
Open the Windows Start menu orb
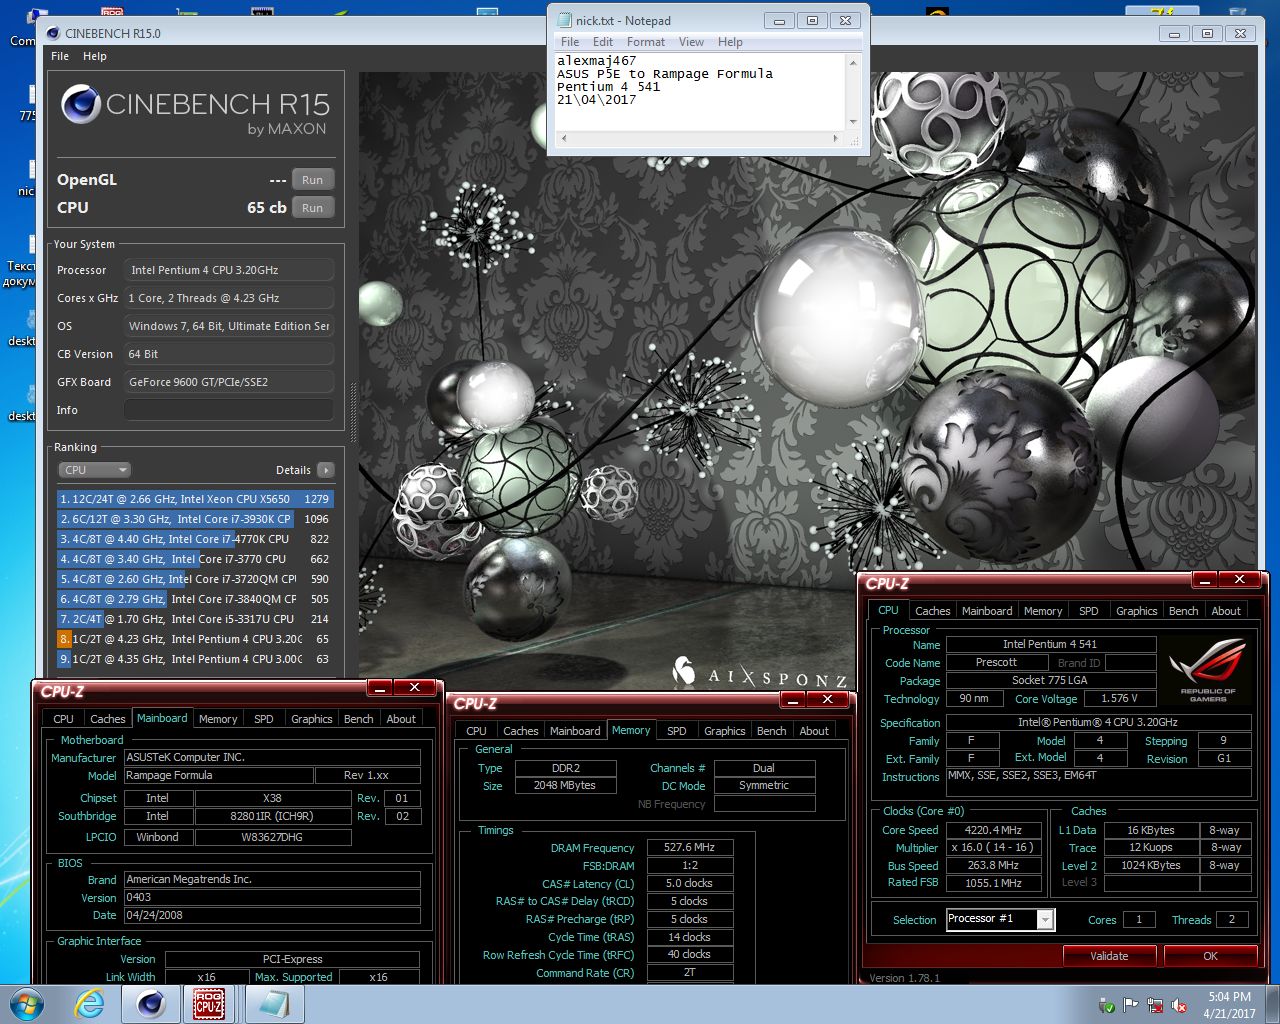tap(27, 1004)
